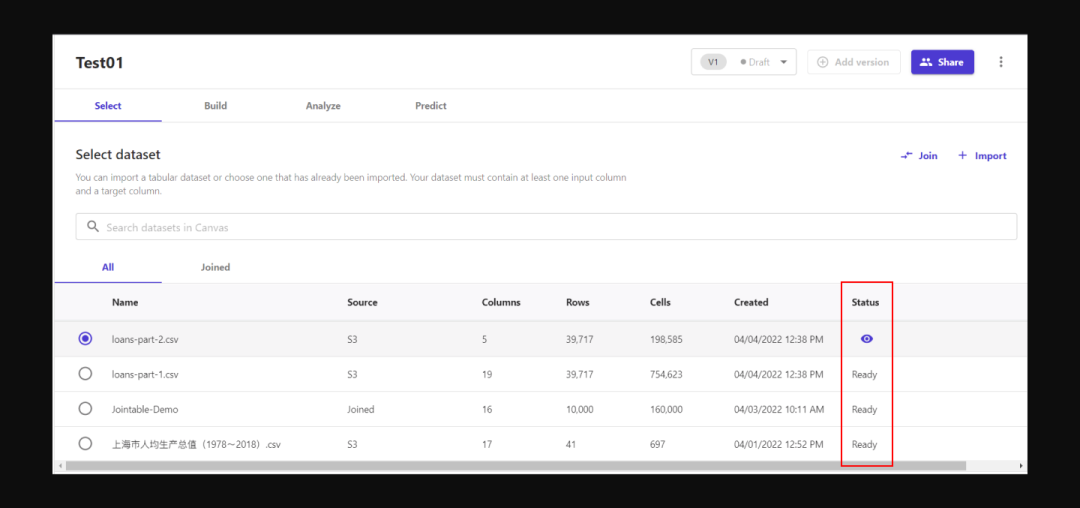Switch to the Build tab
Viewport: 1080px width, 508px height.
click(x=216, y=106)
